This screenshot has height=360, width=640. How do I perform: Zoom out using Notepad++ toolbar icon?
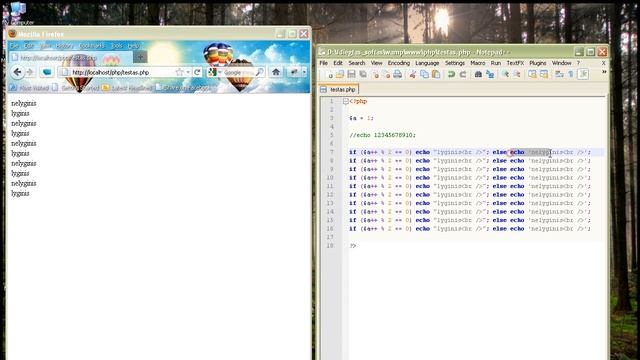(x=517, y=75)
